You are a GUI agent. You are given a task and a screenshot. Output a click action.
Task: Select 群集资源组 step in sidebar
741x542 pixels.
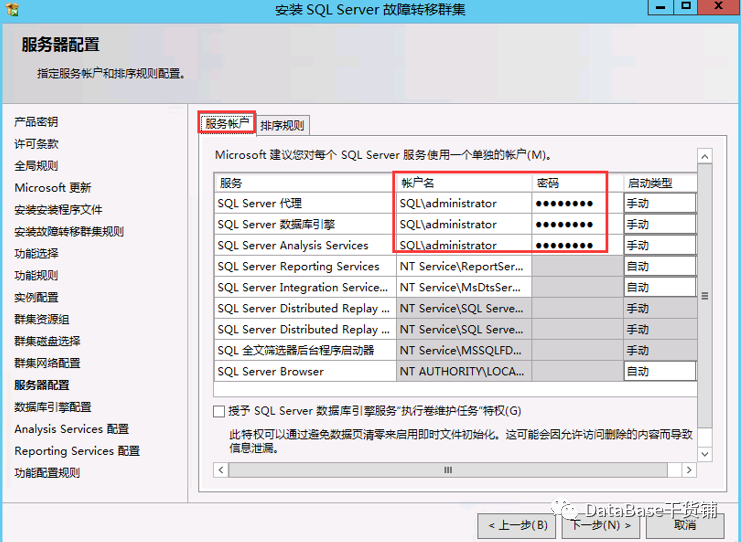(x=42, y=319)
